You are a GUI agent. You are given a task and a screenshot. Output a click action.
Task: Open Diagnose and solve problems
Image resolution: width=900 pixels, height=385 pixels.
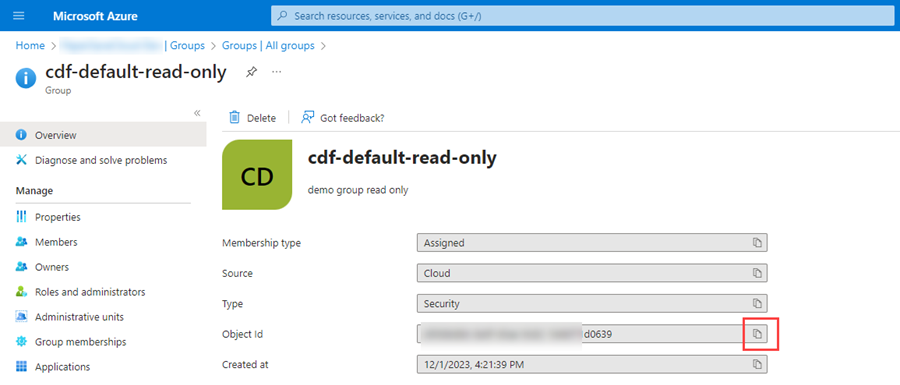tap(103, 160)
